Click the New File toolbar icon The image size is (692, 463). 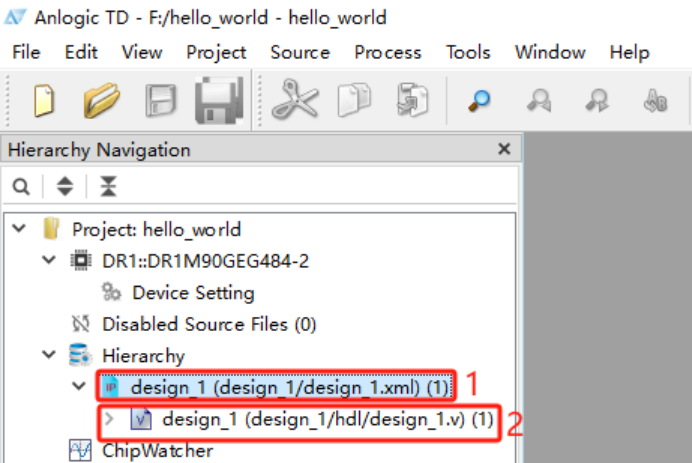pyautogui.click(x=44, y=101)
